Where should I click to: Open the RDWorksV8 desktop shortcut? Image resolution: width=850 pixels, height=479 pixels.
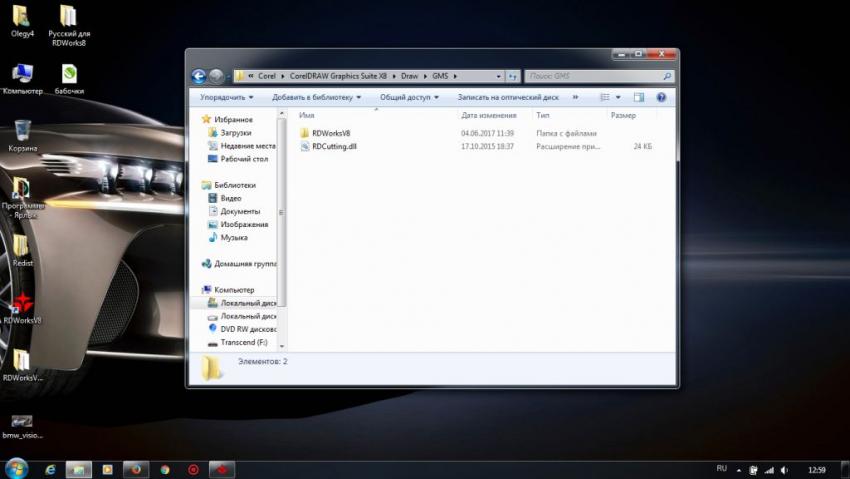[21, 305]
